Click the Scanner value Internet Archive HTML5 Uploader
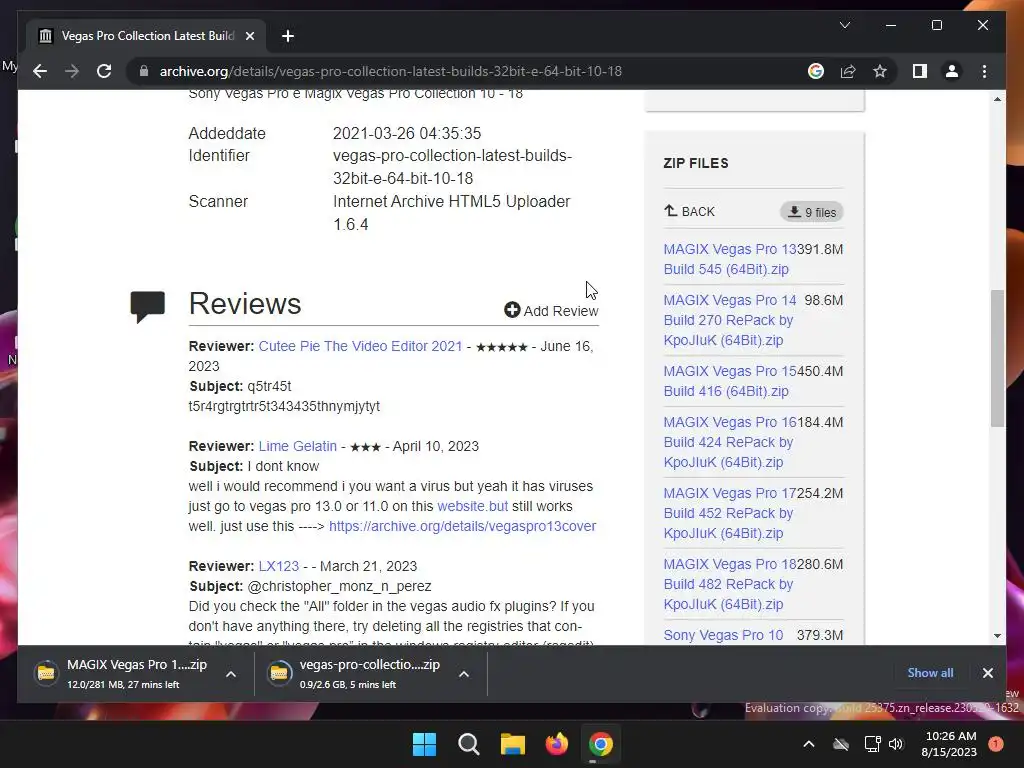The width and height of the screenshot is (1024, 768). click(451, 213)
